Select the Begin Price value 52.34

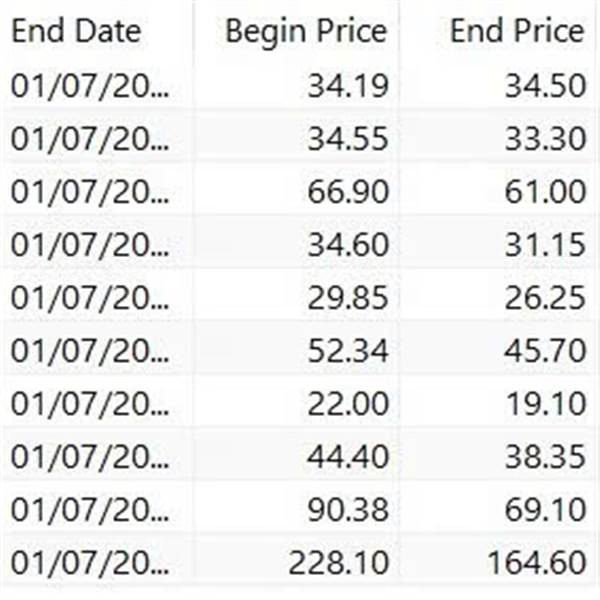[x=348, y=351]
